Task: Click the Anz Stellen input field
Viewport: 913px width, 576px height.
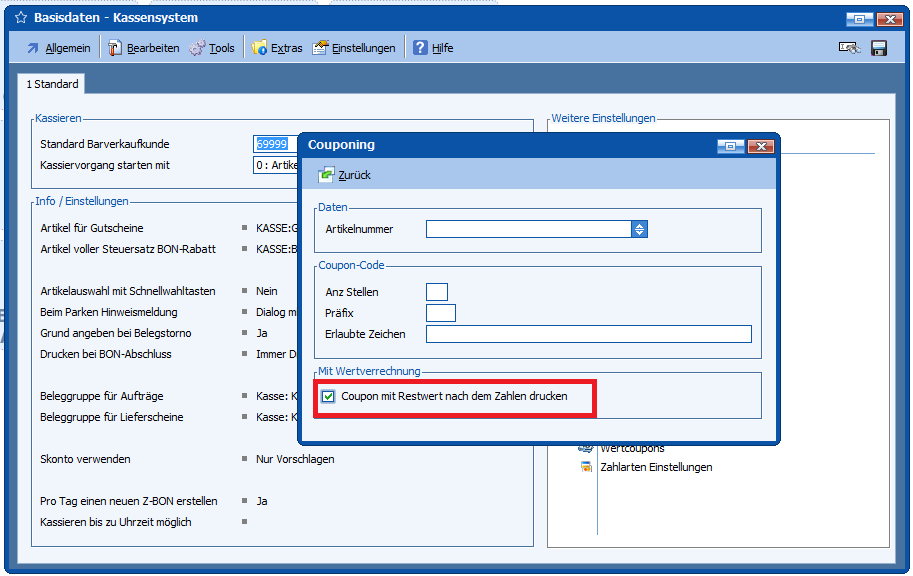Action: 437,292
